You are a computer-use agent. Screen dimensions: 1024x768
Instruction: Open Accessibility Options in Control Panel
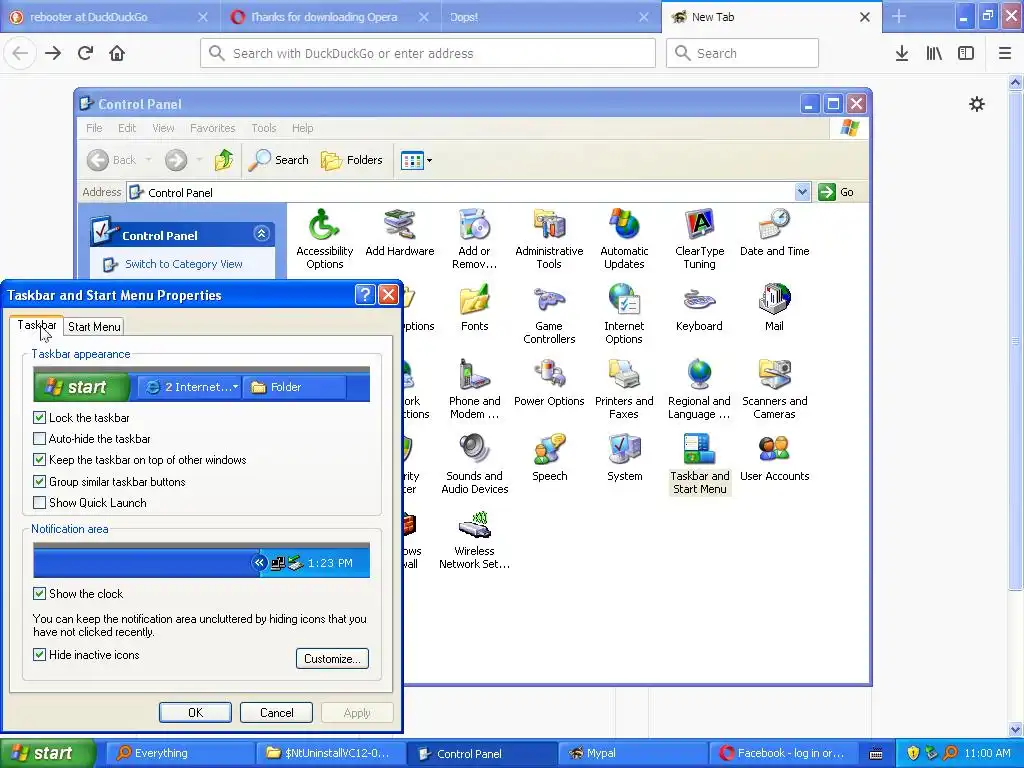click(x=325, y=238)
